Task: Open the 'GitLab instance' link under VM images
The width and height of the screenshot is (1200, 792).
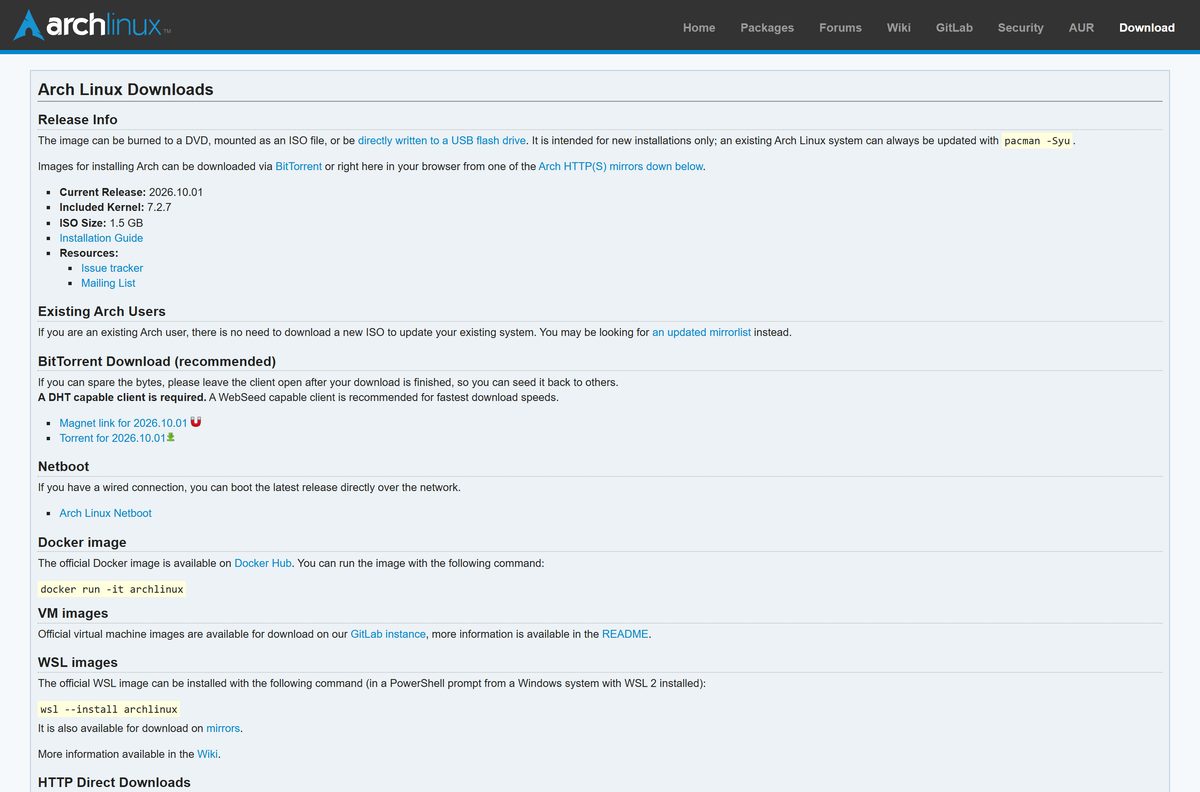Action: (x=388, y=634)
